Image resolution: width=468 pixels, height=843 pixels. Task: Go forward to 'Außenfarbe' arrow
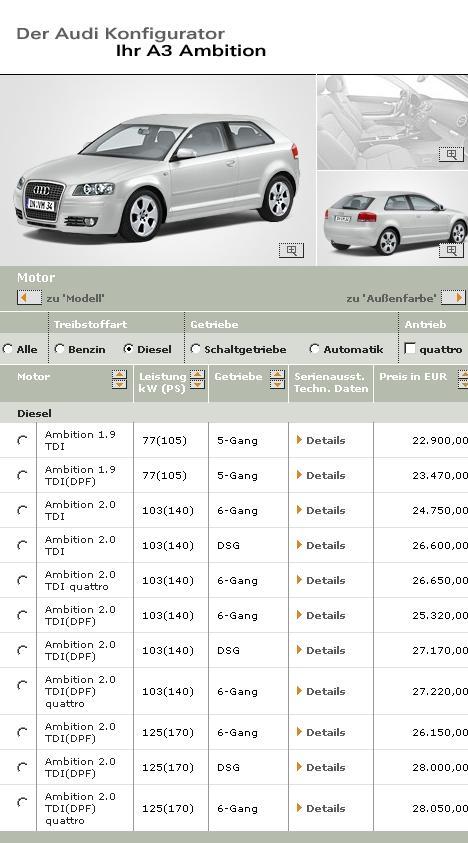[453, 297]
